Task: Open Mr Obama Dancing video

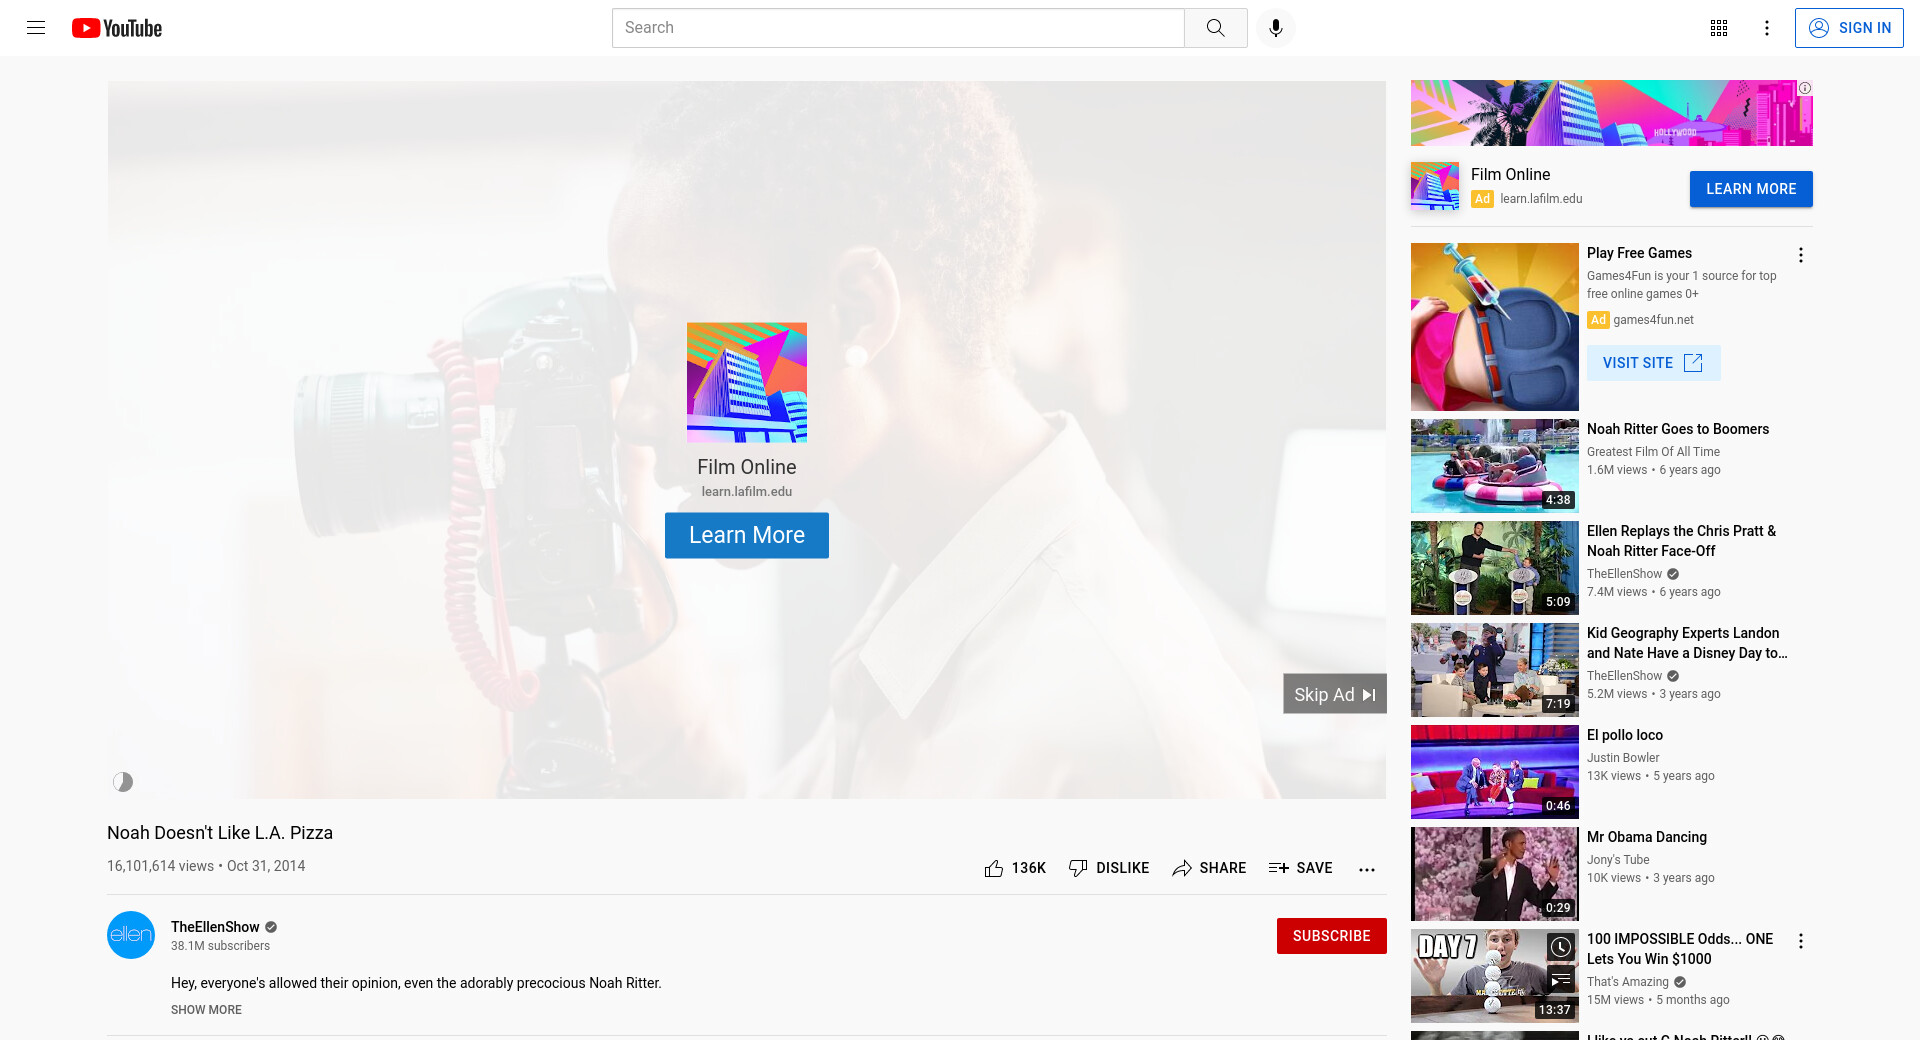Action: coord(1646,837)
